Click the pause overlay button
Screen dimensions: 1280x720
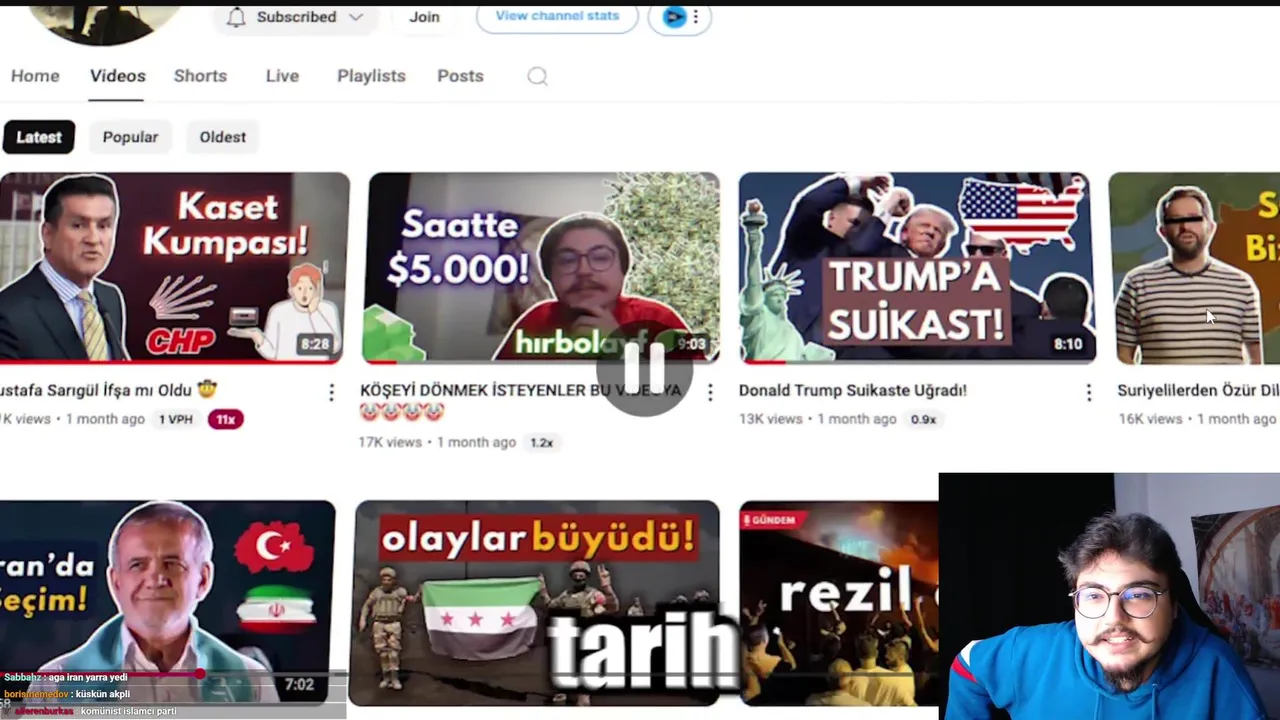click(644, 367)
